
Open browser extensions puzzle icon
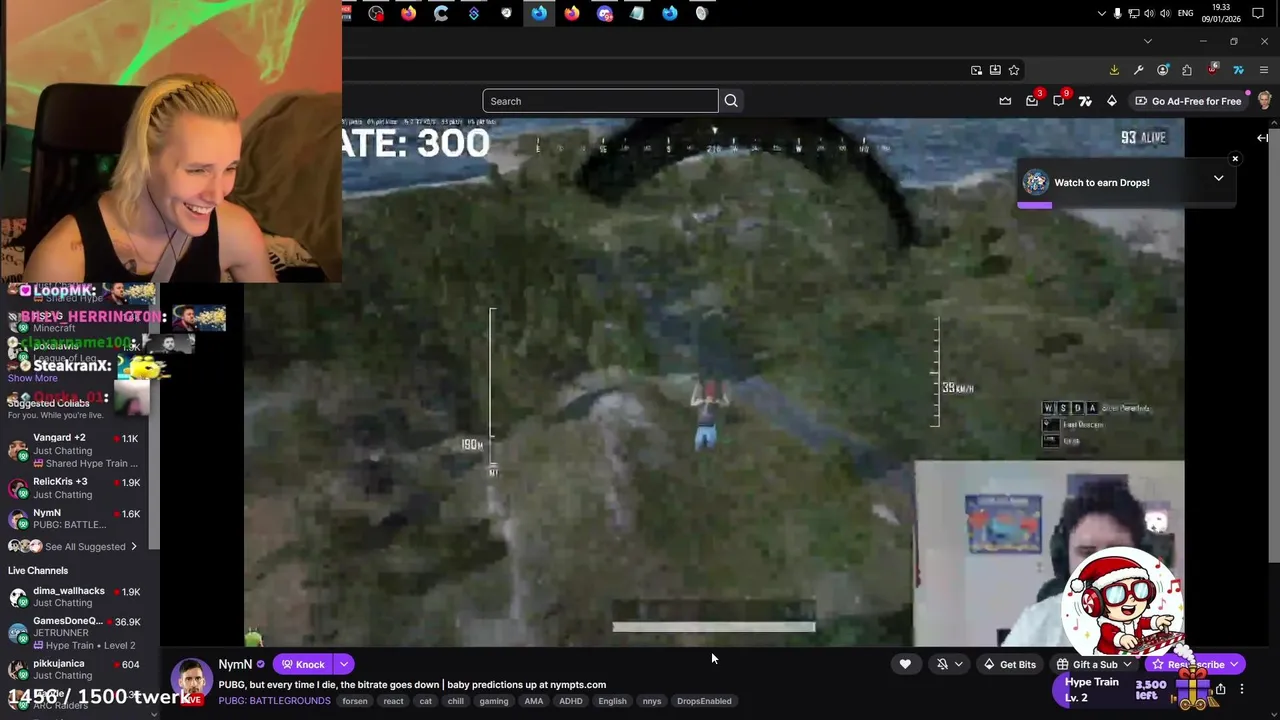pos(1187,70)
